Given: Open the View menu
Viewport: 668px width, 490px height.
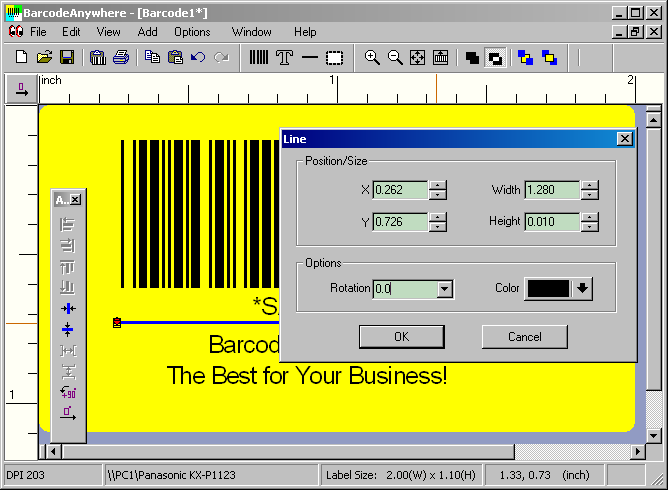Looking at the screenshot, I should pyautogui.click(x=108, y=32).
